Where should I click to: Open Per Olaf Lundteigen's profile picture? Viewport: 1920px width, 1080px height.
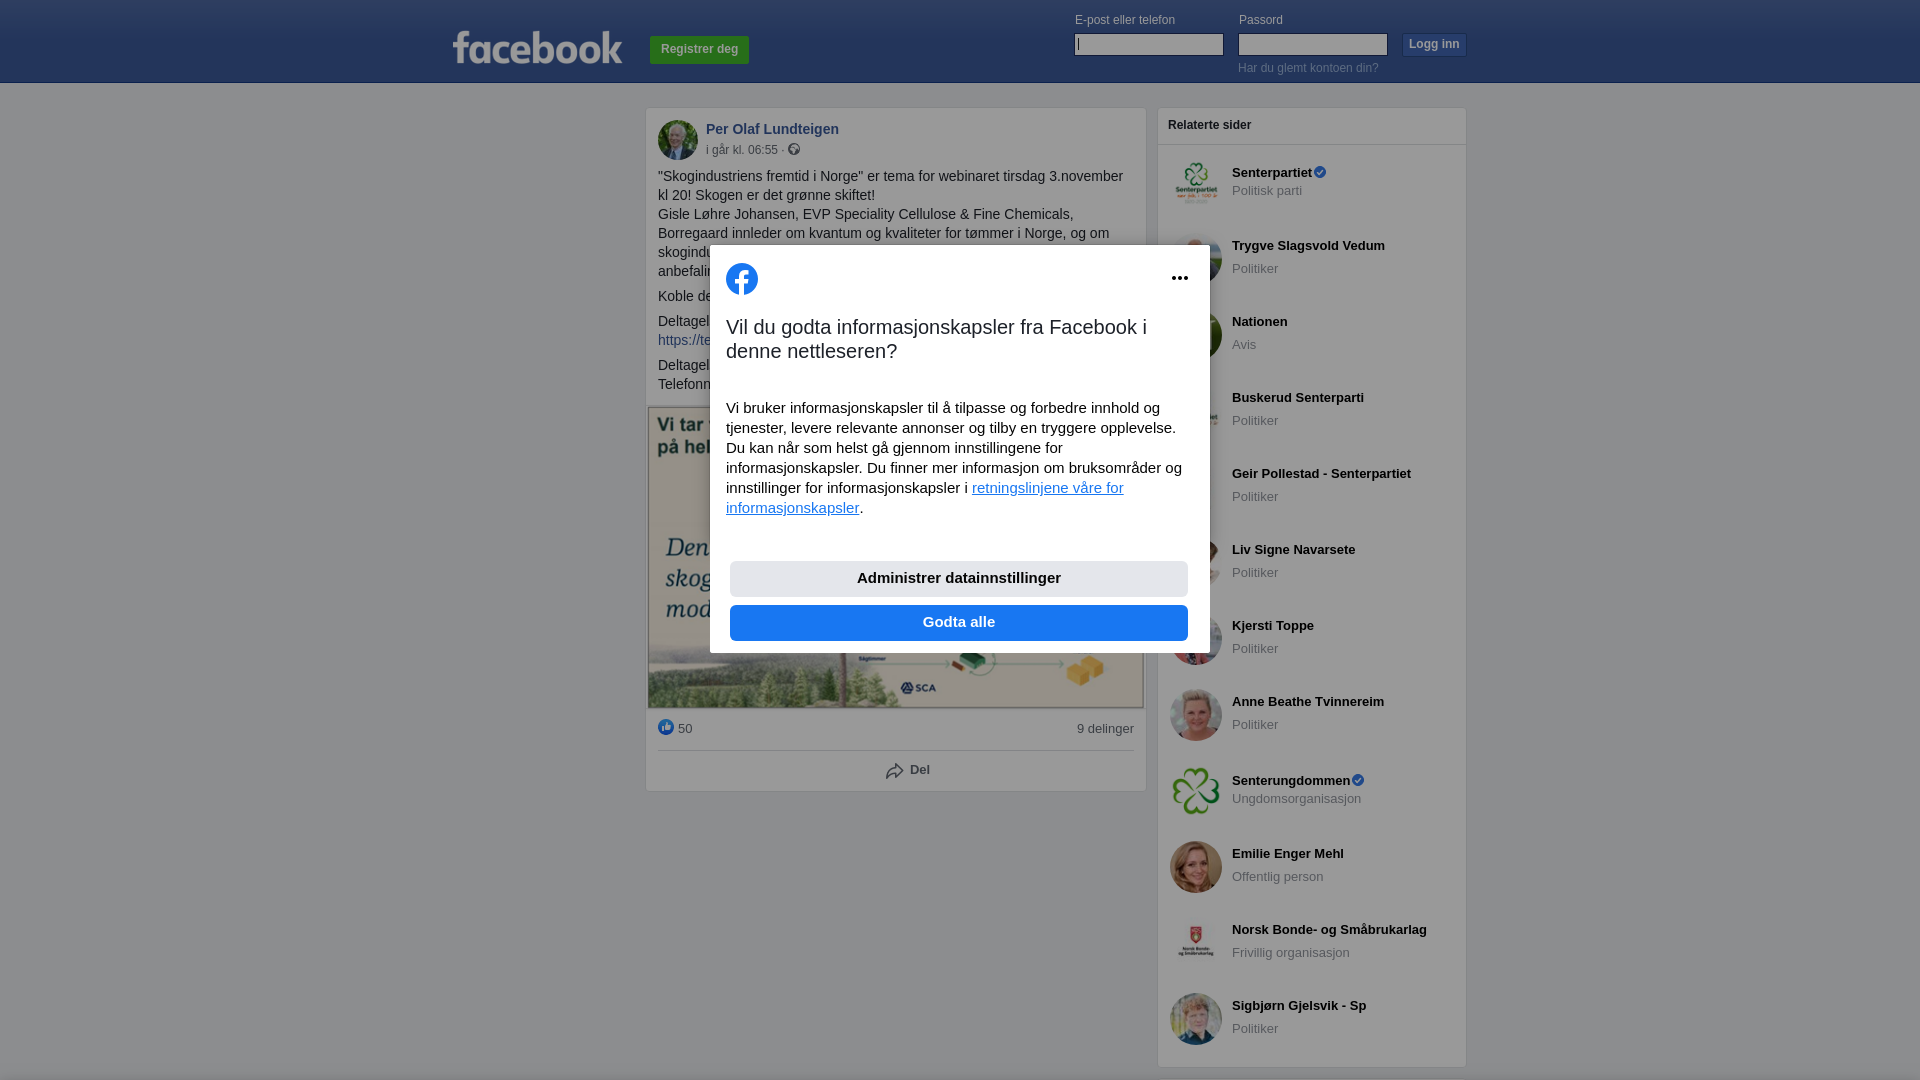point(678,140)
